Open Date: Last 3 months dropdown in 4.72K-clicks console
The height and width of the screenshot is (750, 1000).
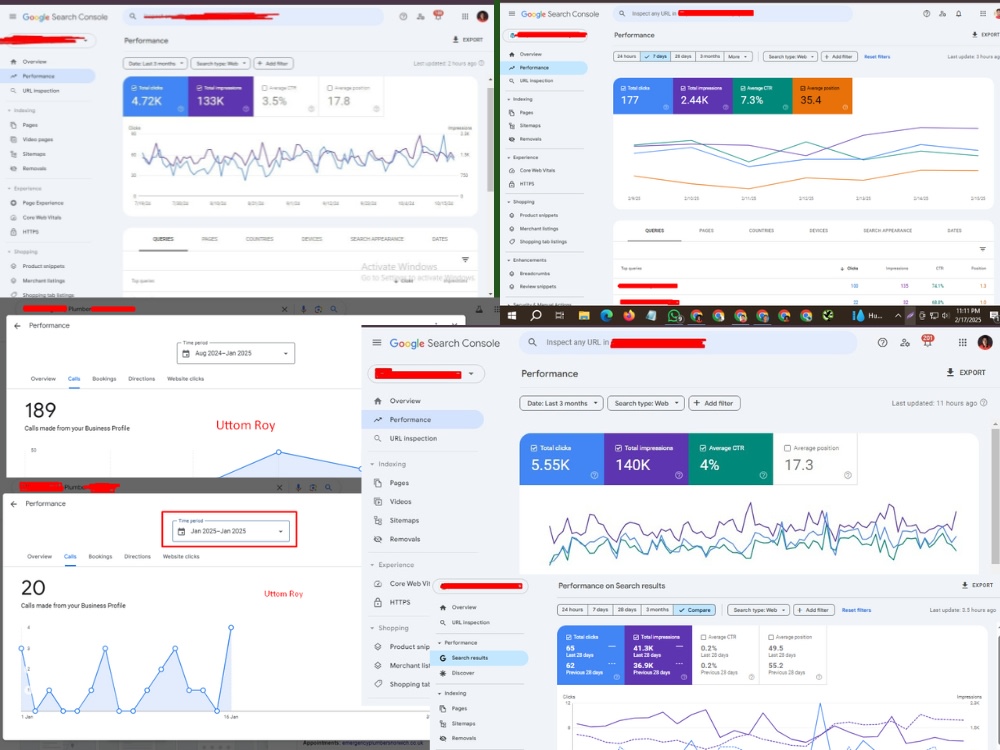click(155, 63)
